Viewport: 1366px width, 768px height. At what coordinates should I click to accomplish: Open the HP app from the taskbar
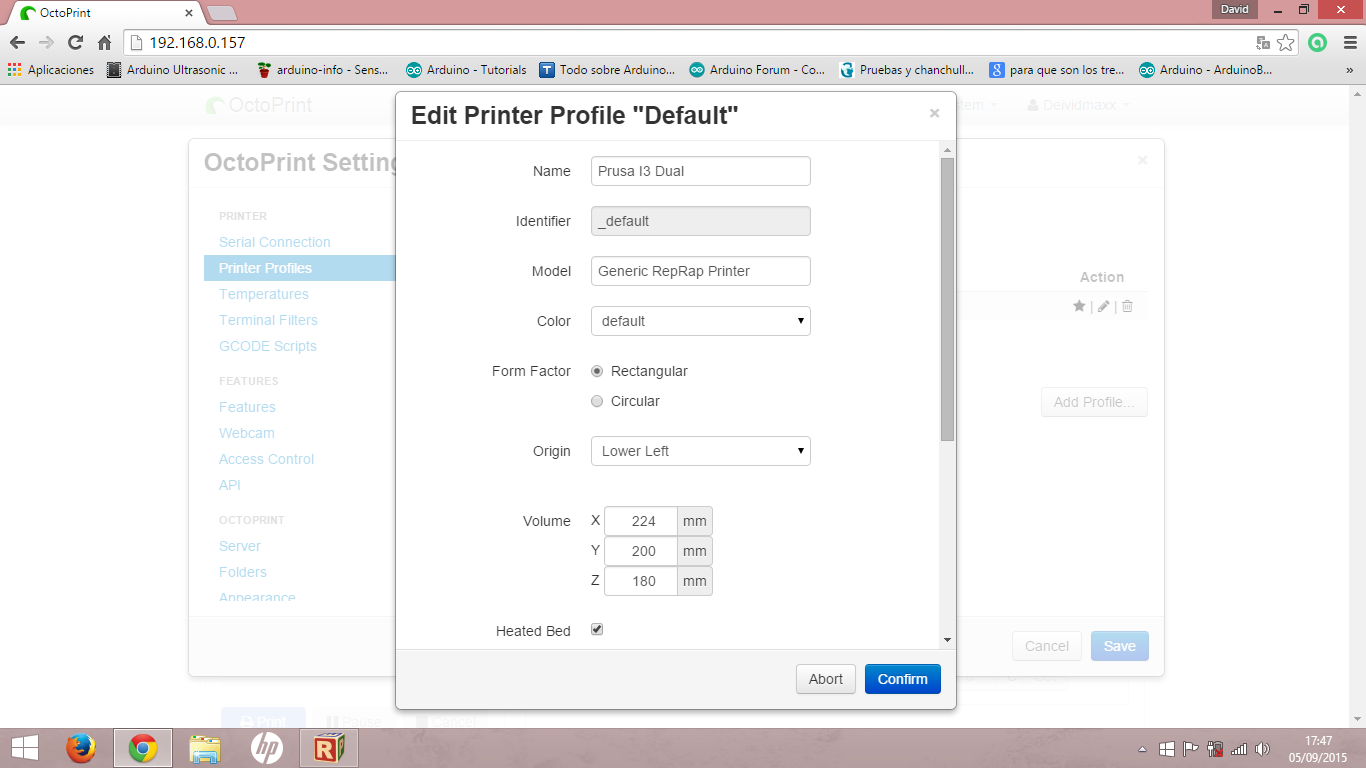pos(267,748)
